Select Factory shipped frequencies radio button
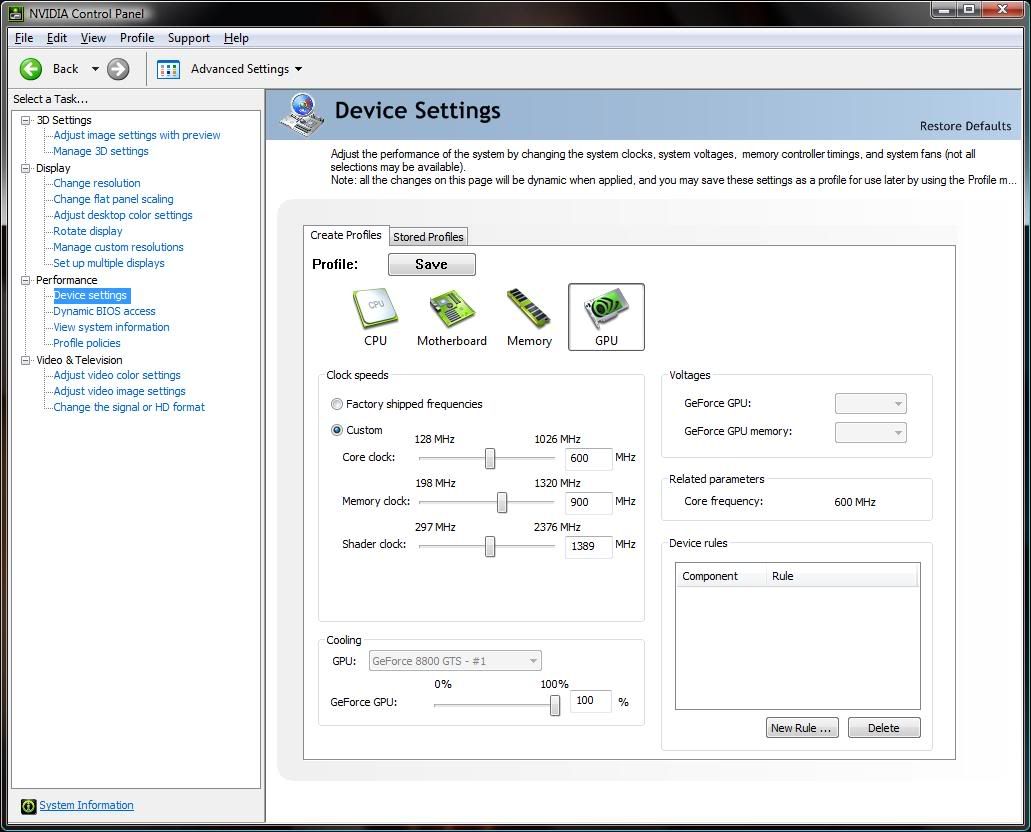This screenshot has width=1031, height=832. click(337, 404)
